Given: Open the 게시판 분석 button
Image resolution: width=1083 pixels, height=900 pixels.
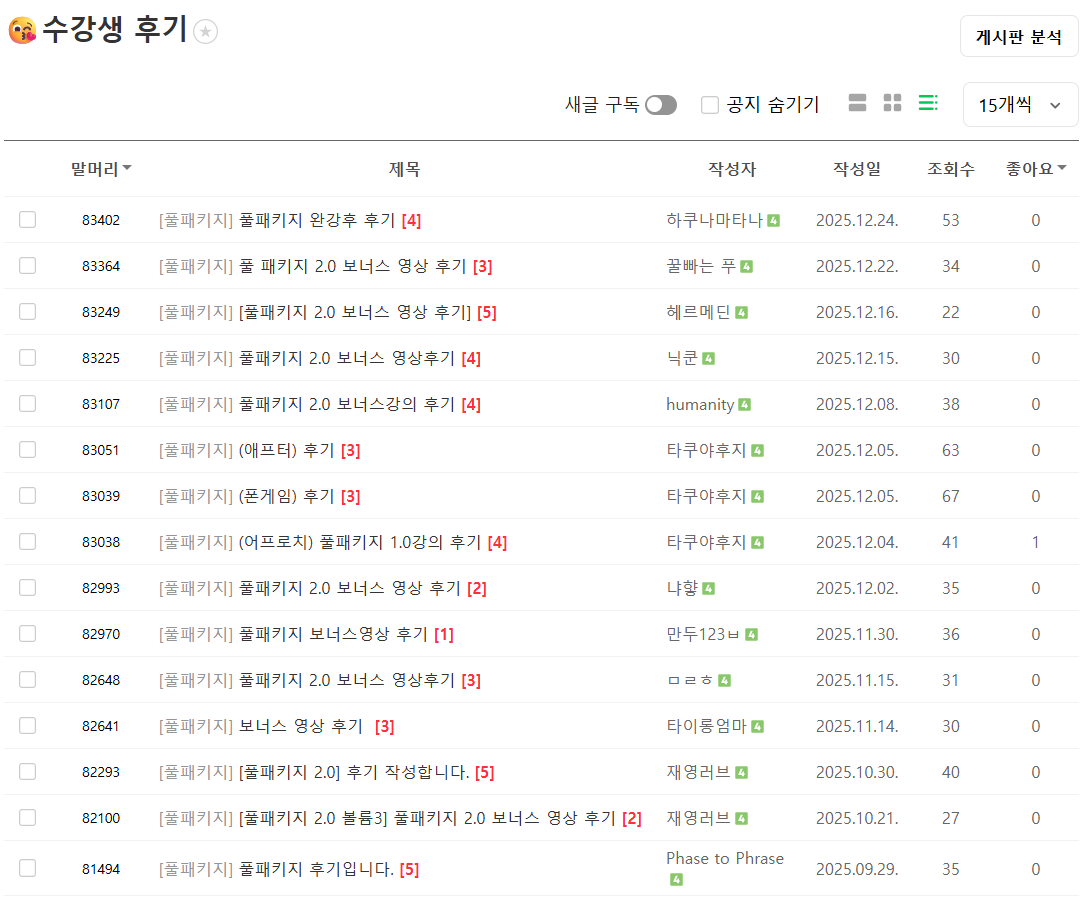Looking at the screenshot, I should pos(1019,37).
